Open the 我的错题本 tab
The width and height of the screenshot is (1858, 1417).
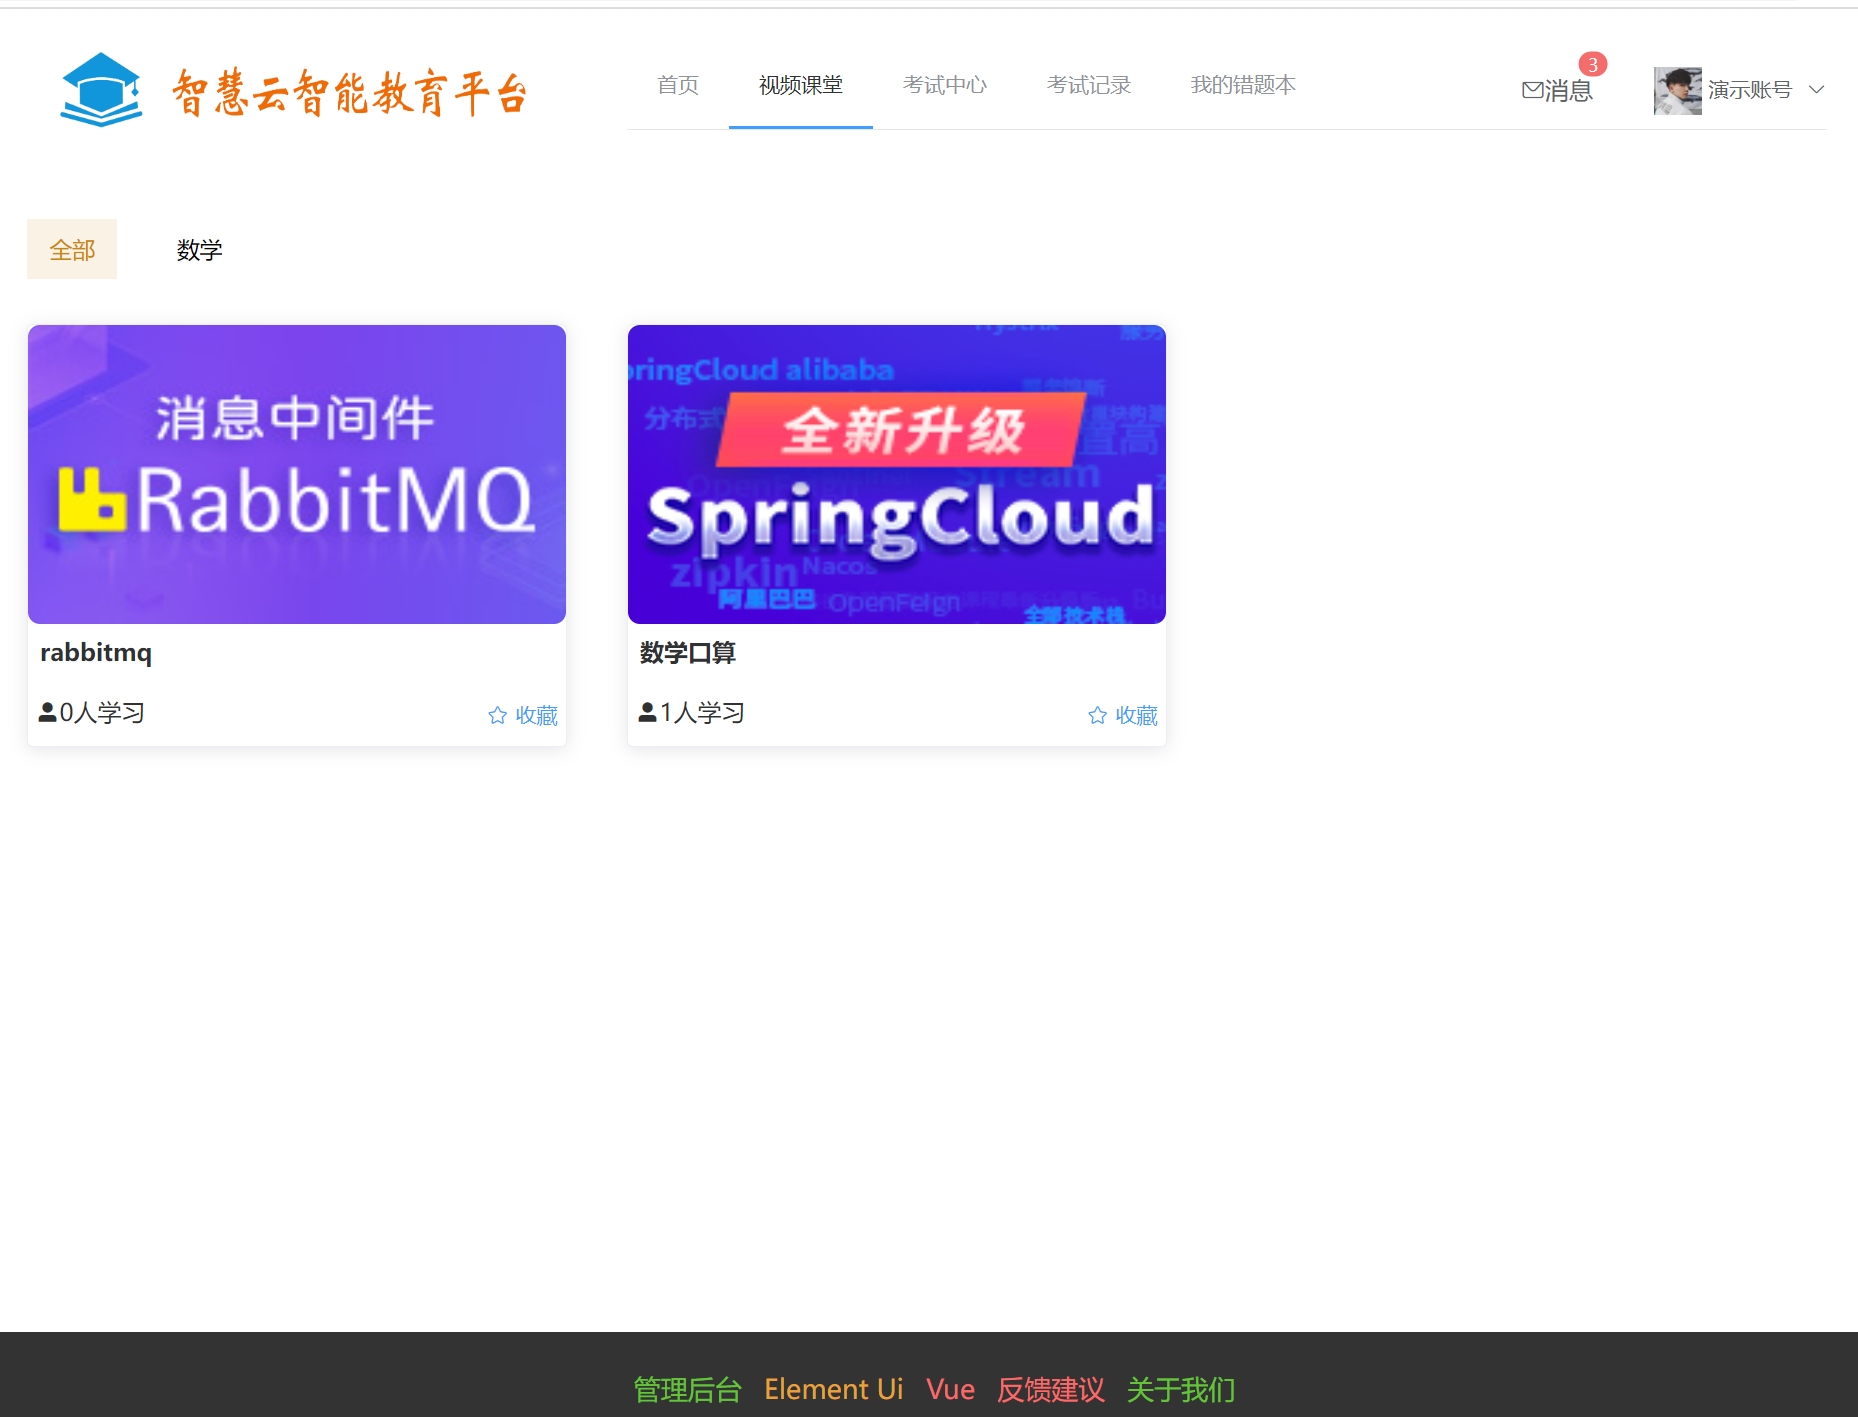pyautogui.click(x=1243, y=85)
